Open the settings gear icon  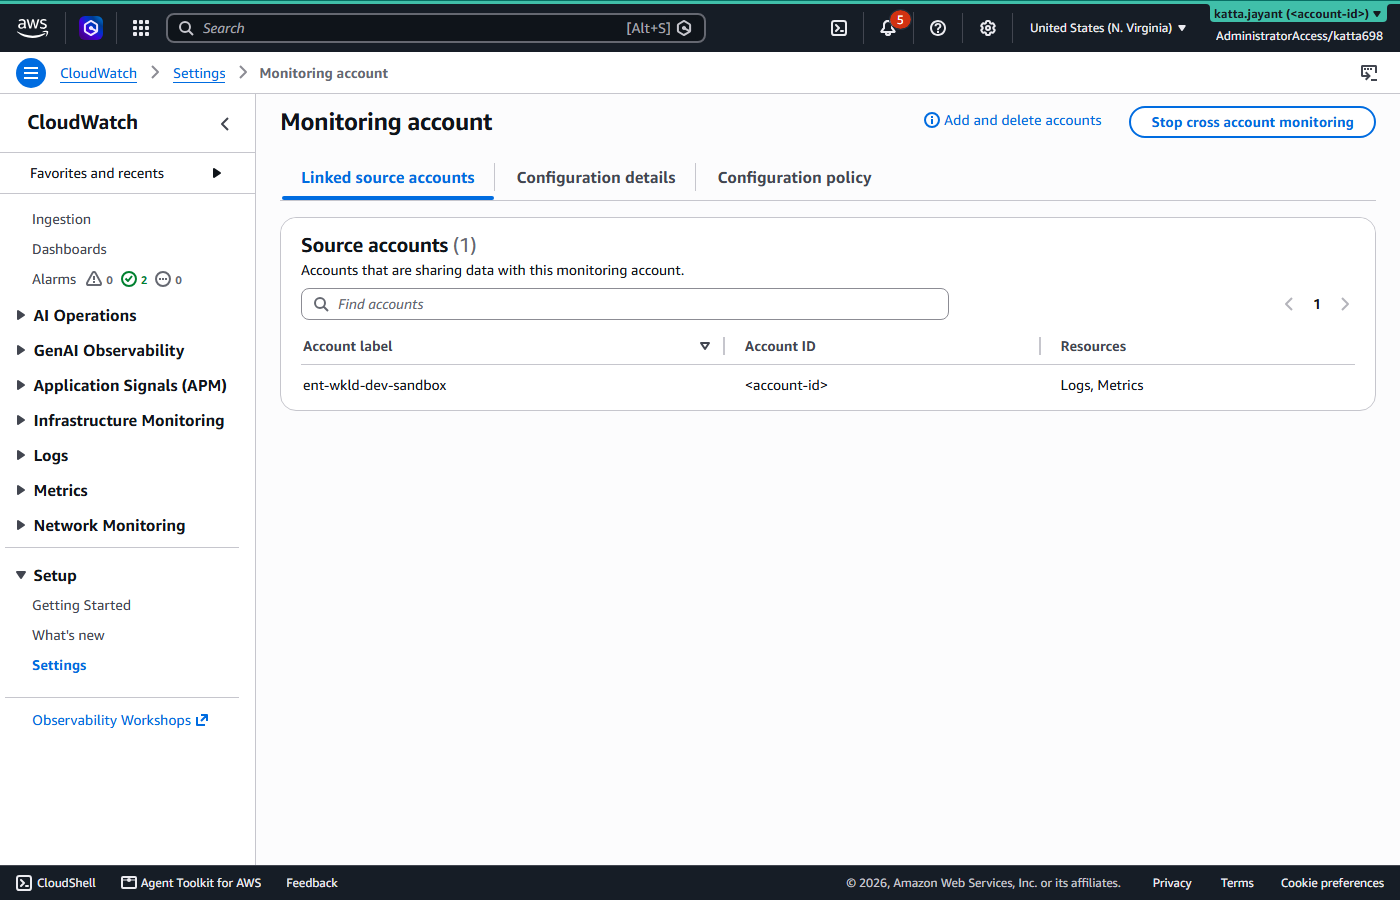(988, 28)
